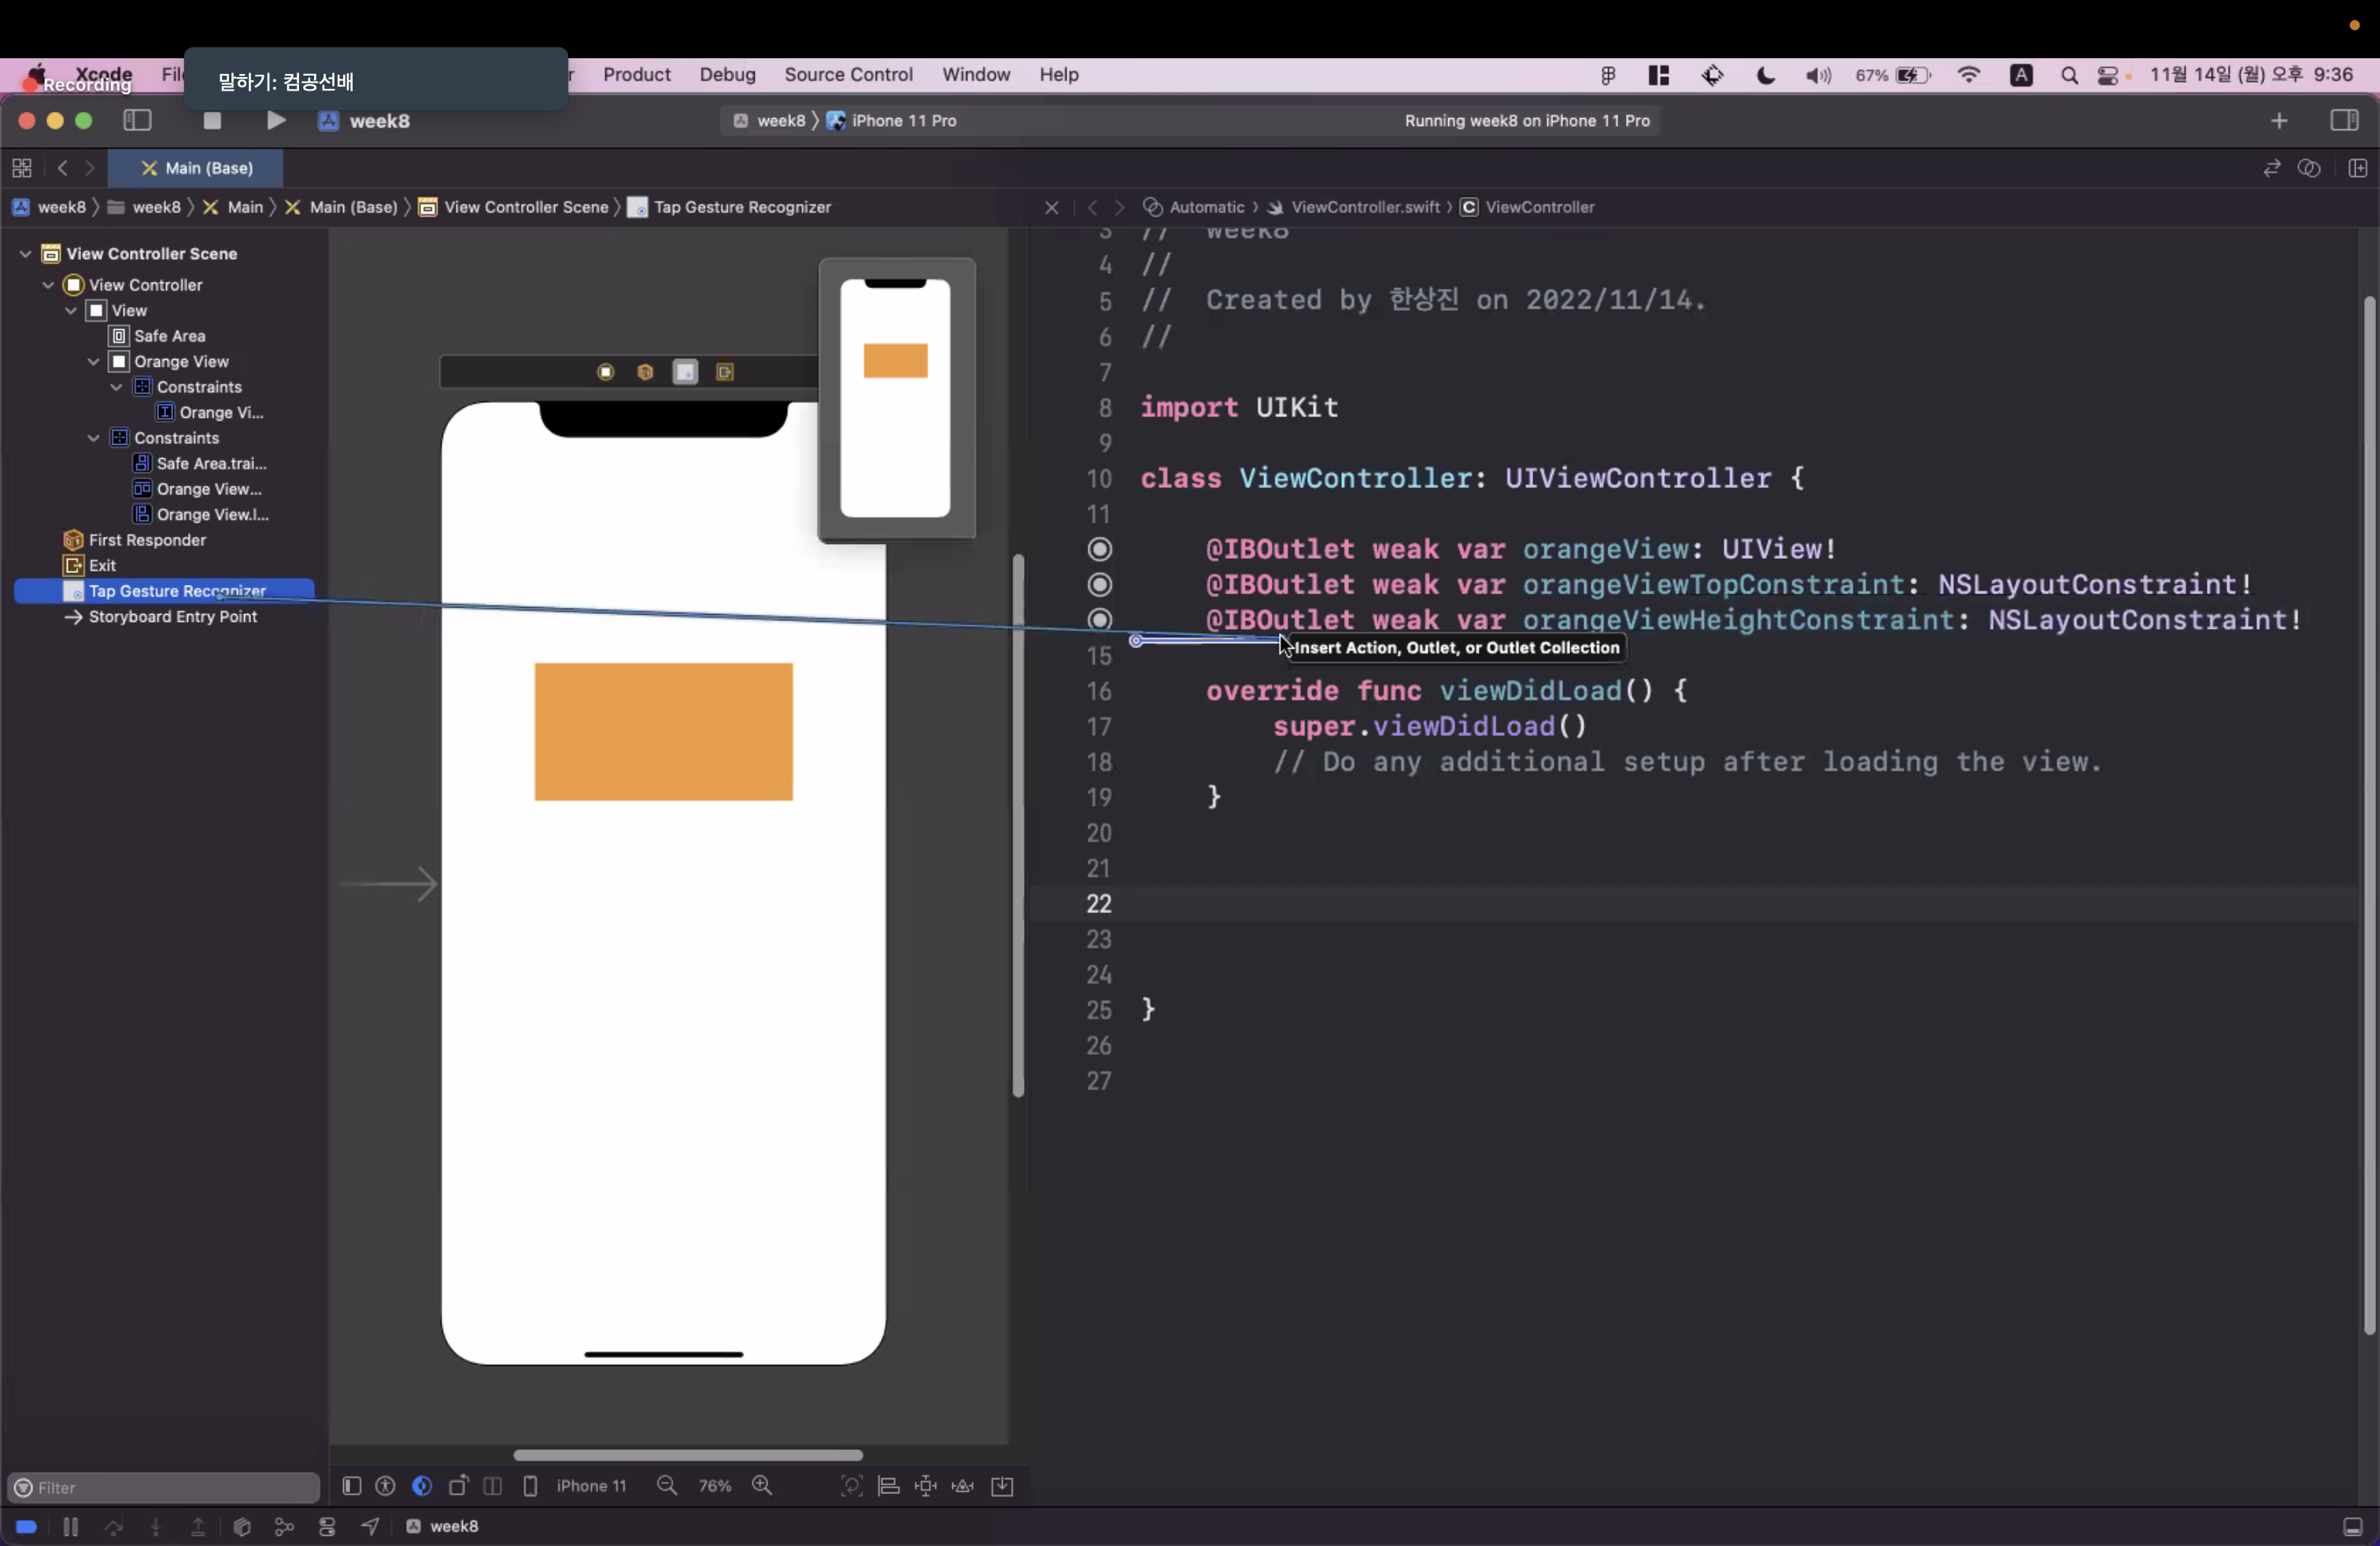The image size is (2380, 1546).
Task: Click the Embed In button
Action: pyautogui.click(x=1002, y=1486)
